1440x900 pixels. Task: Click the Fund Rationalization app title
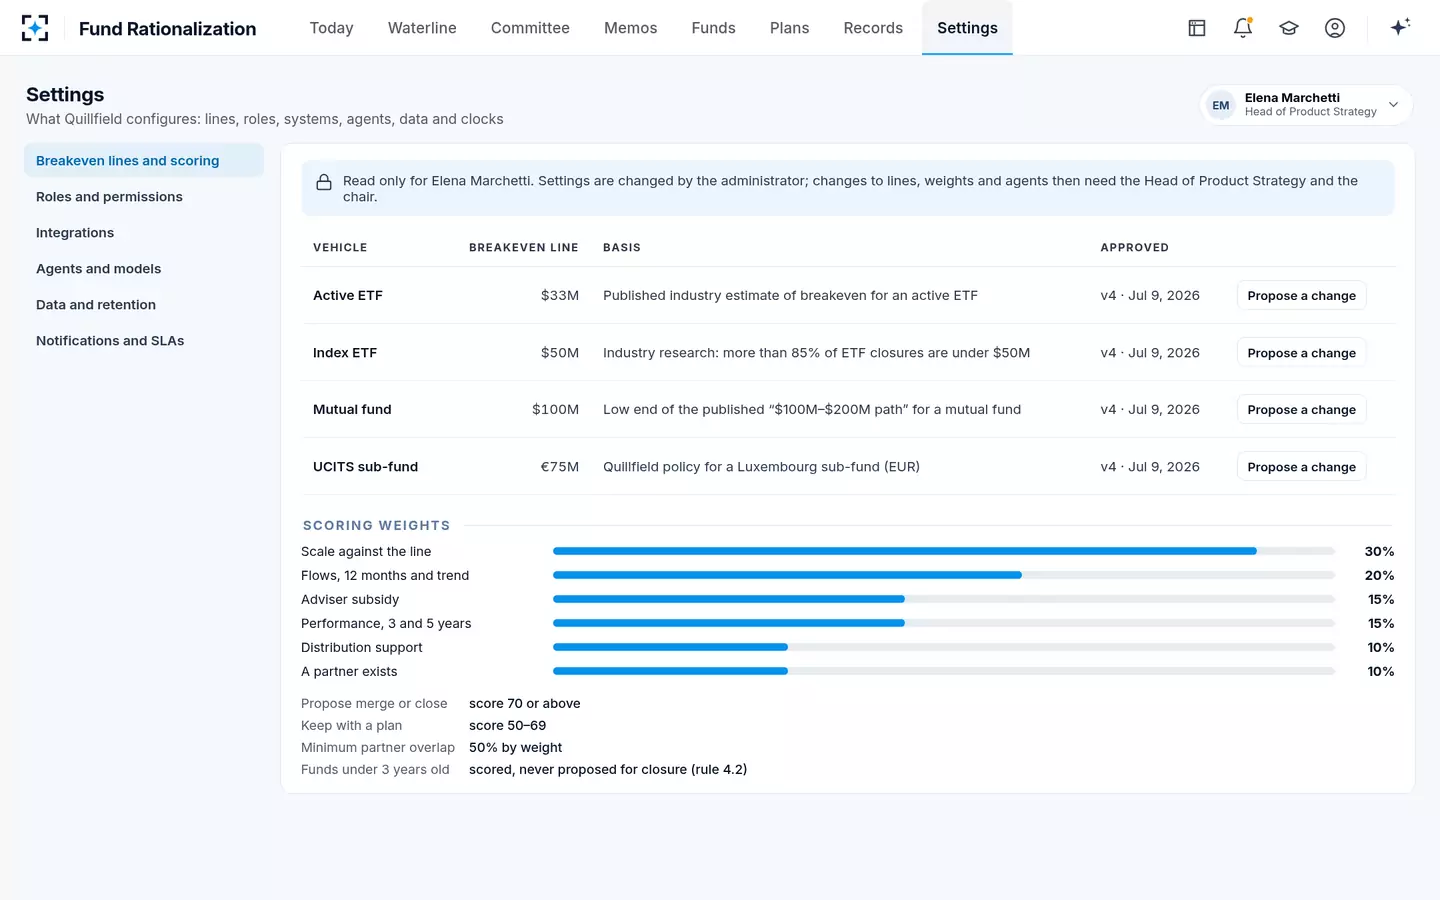[167, 28]
